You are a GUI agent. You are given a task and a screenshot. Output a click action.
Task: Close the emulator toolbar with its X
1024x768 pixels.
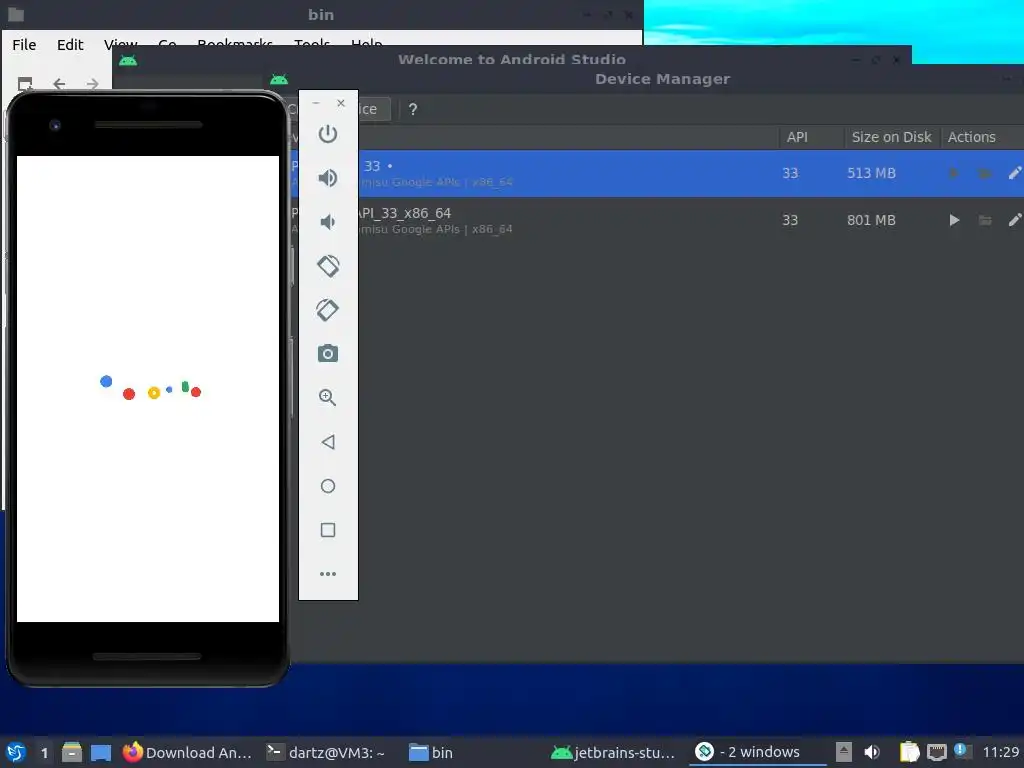pyautogui.click(x=341, y=103)
